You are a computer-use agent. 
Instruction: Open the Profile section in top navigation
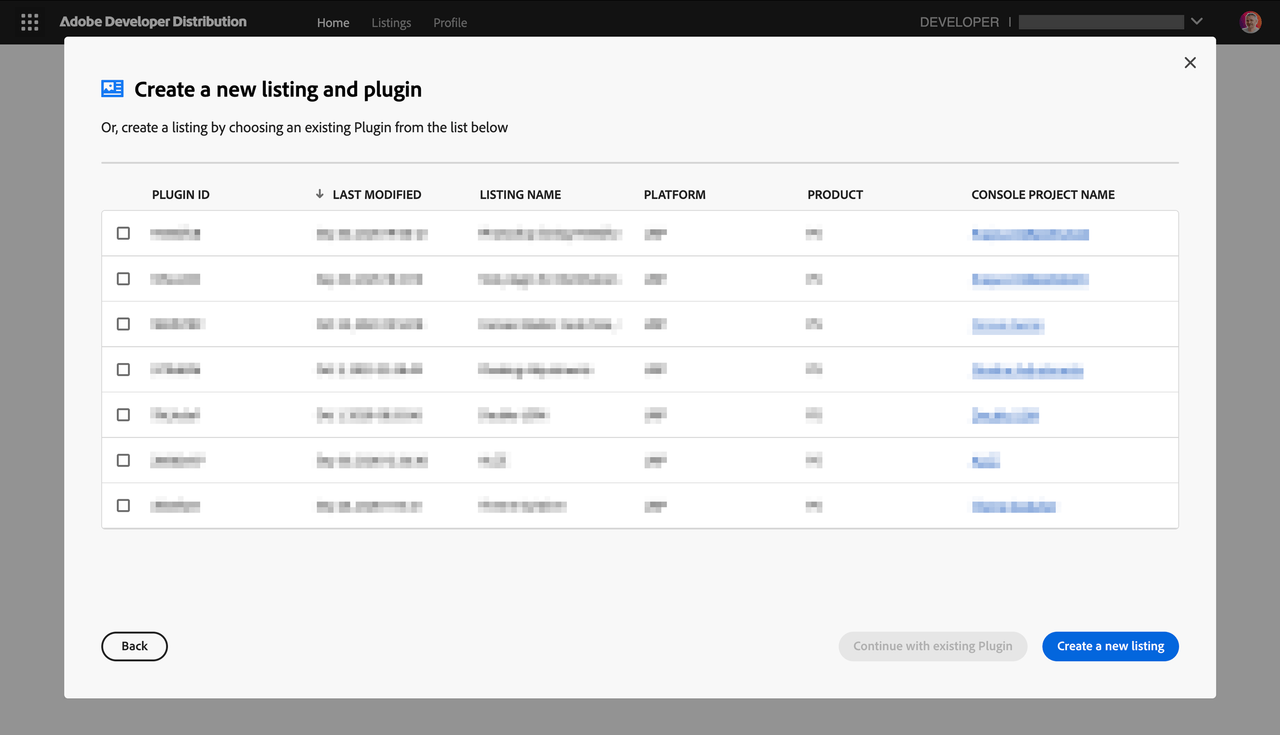click(x=450, y=22)
